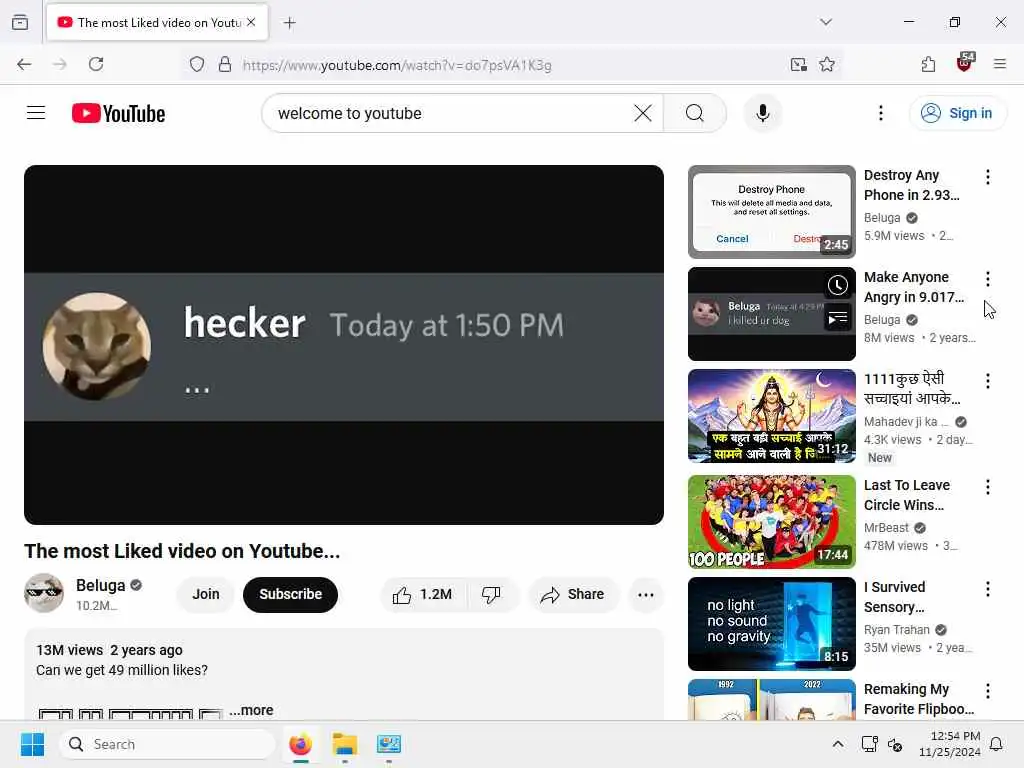Open Beluga i killed ur dog thumbnail
Viewport: 1024px width, 768px height.
[x=771, y=313]
